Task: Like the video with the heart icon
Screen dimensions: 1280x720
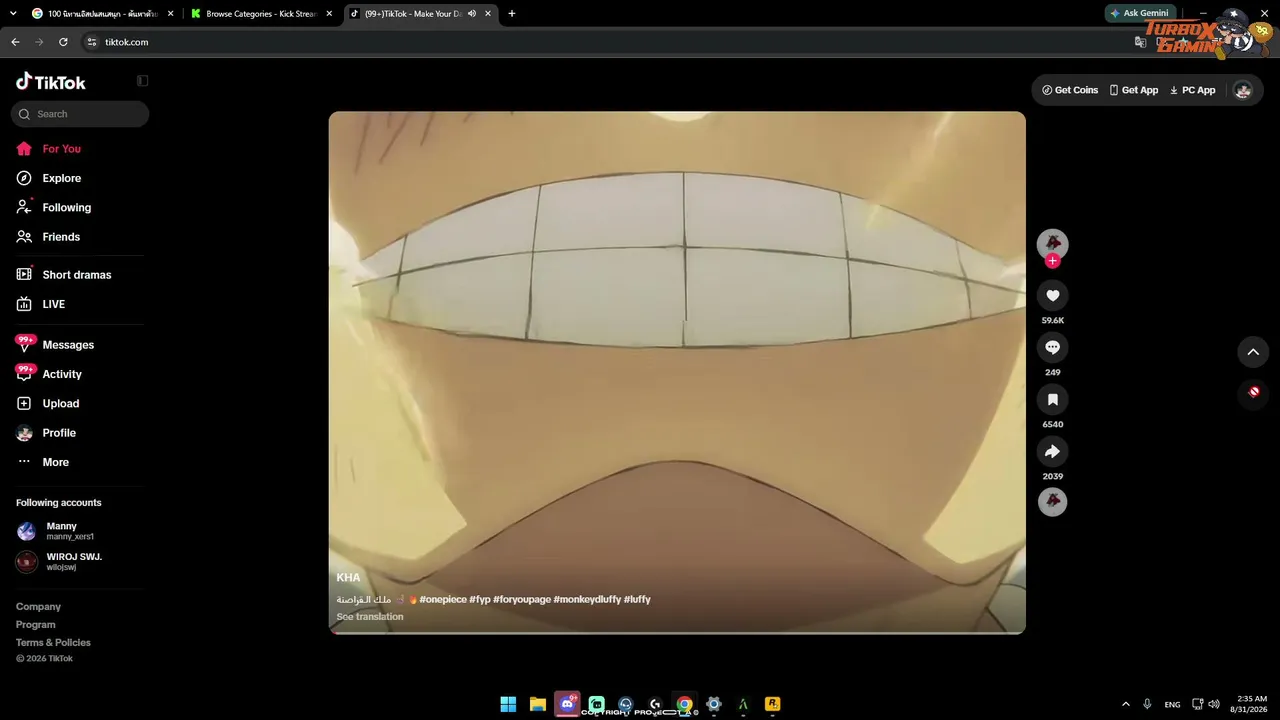Action: (x=1052, y=295)
